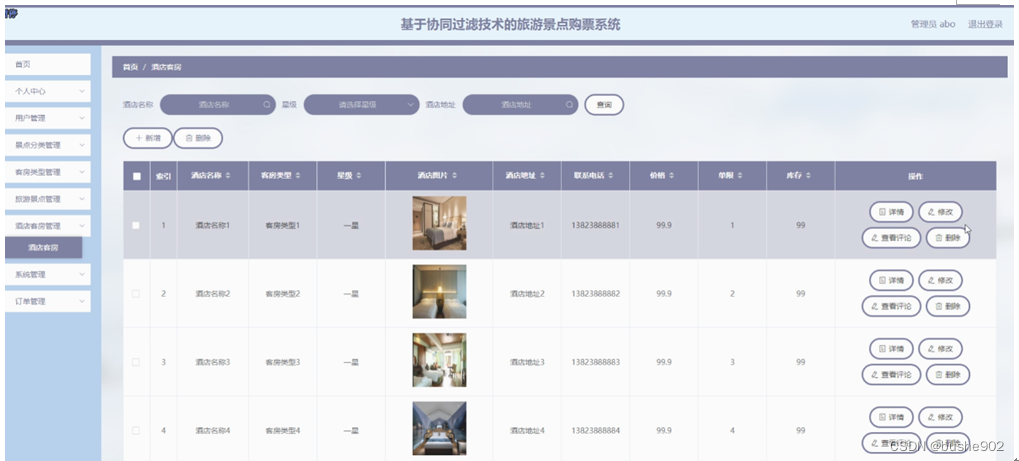Click 删除 in 酒店名称1 row
Image resolution: width=1019 pixels, height=461 pixels.
(948, 238)
